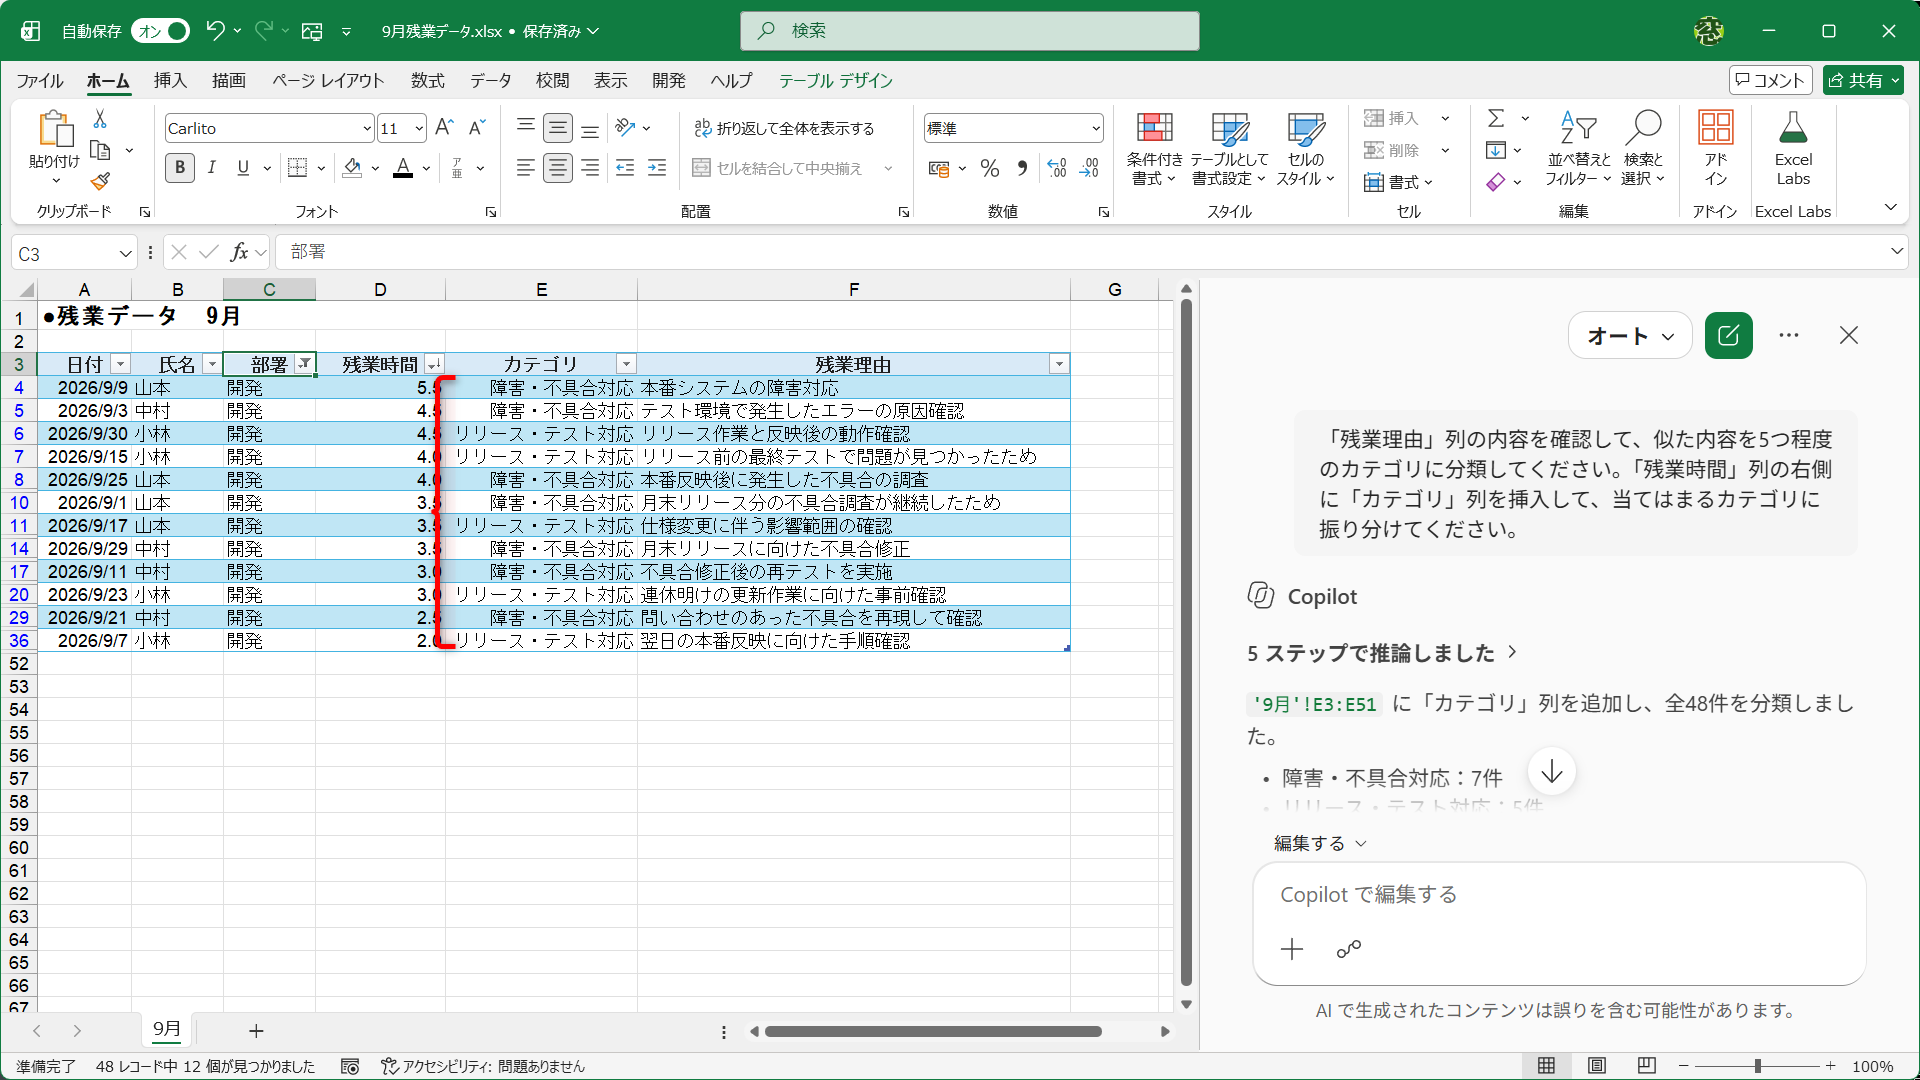
Task: Open filter dropdown for カテゴリ column
Action: 626,364
